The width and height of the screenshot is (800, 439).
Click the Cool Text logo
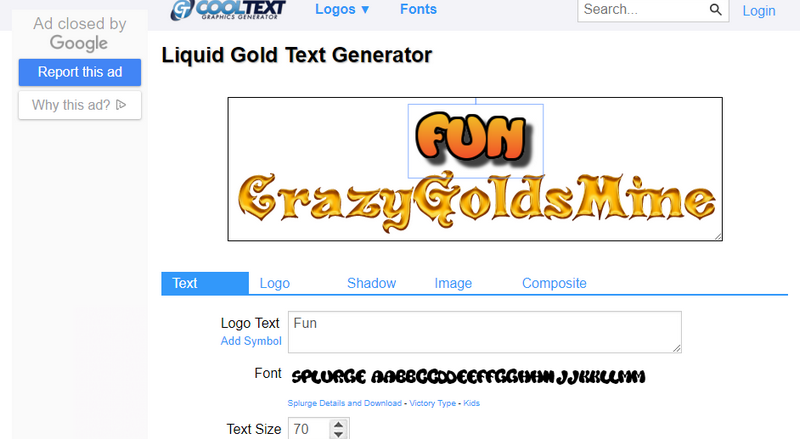click(228, 10)
